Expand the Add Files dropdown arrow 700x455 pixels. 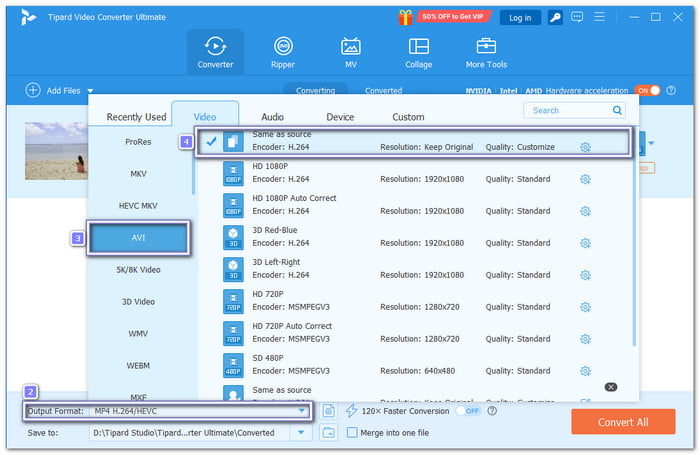click(90, 91)
